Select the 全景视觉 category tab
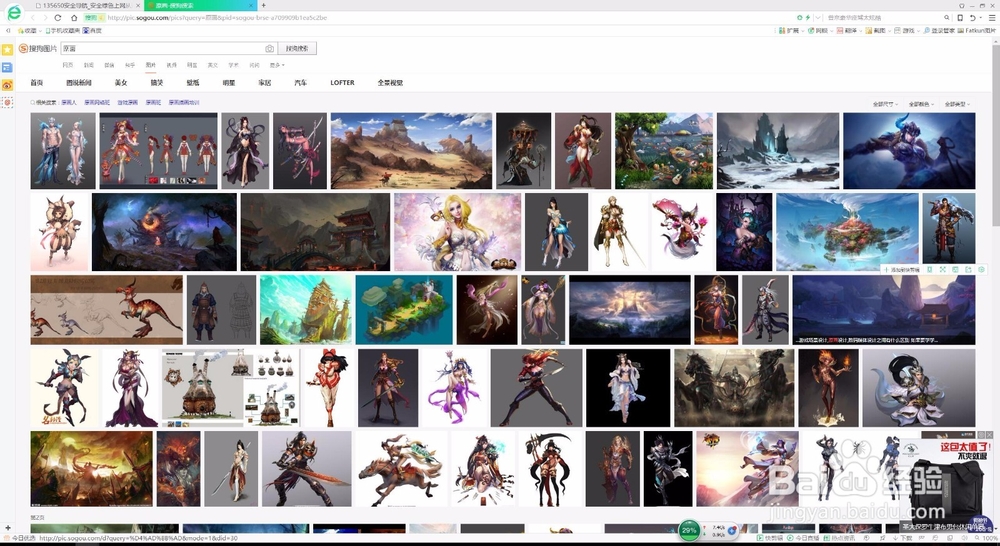Screen dimensions: 1000x546 click(x=390, y=83)
